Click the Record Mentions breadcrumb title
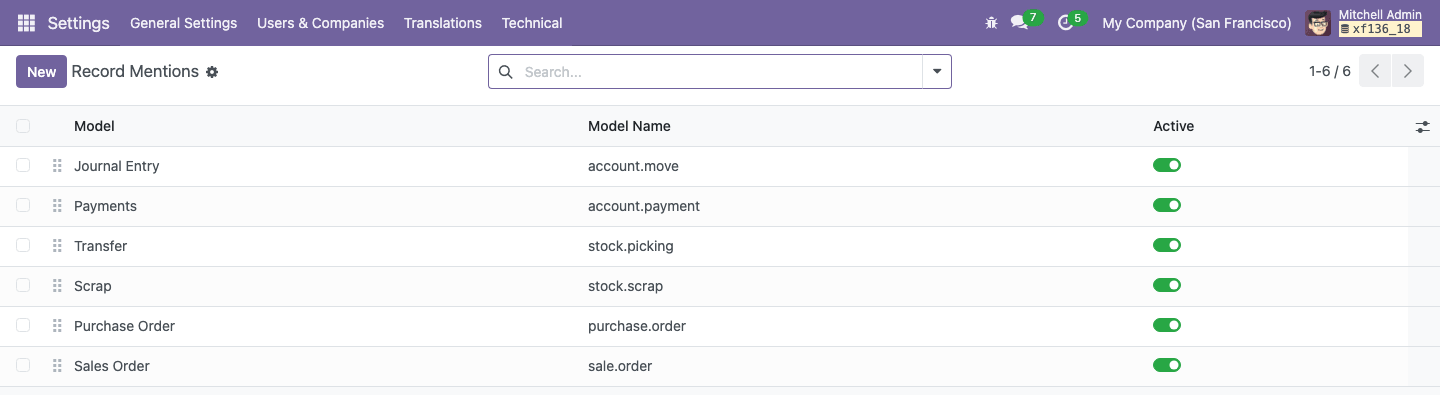The width and height of the screenshot is (1440, 395). [x=135, y=72]
